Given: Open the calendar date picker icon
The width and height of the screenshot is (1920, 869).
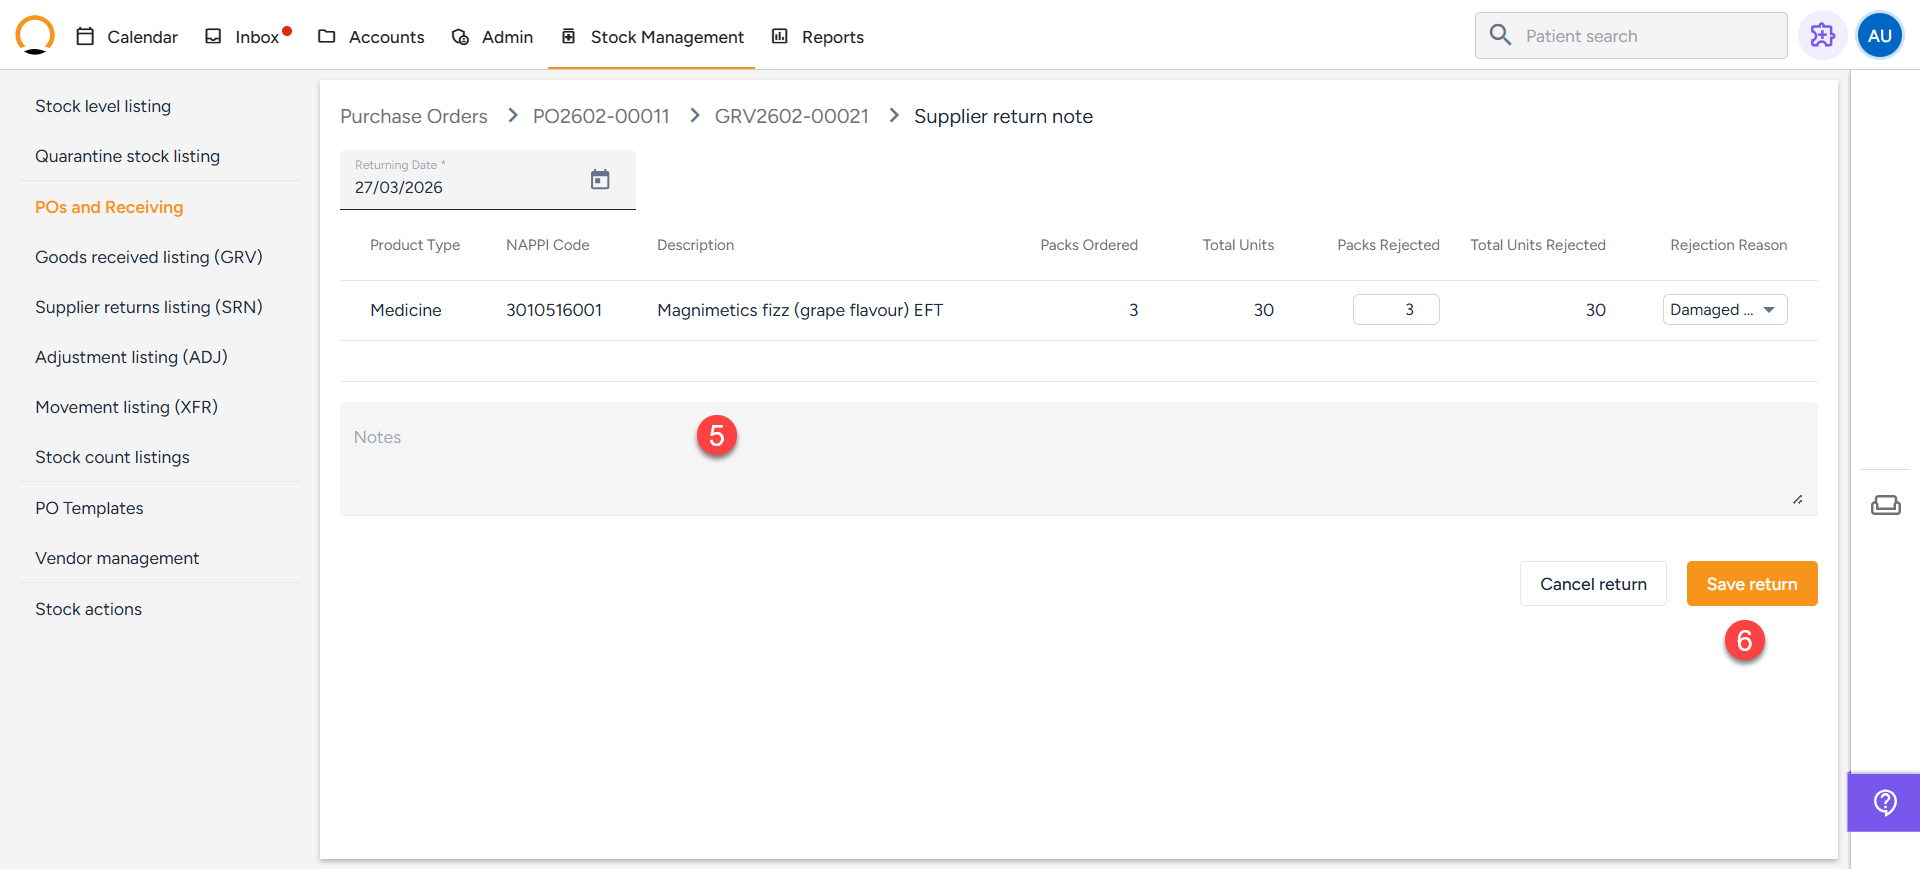Looking at the screenshot, I should click(x=600, y=180).
